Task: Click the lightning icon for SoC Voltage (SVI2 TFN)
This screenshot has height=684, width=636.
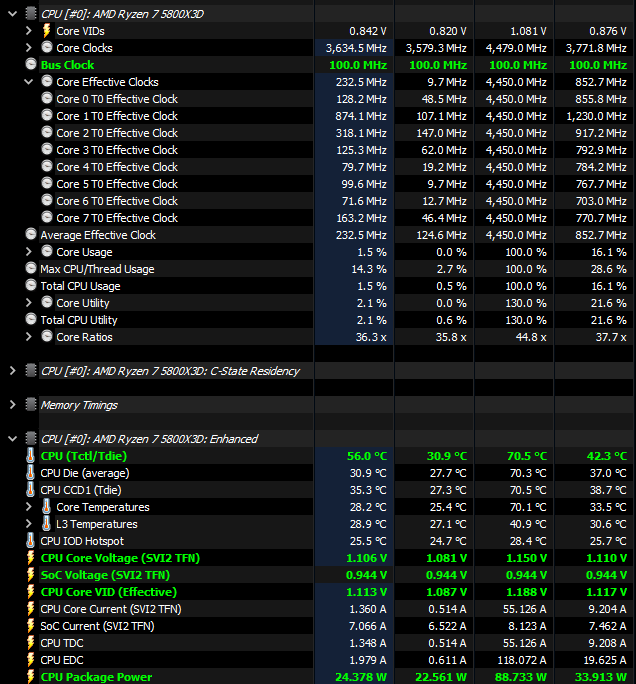Action: pyautogui.click(x=31, y=575)
